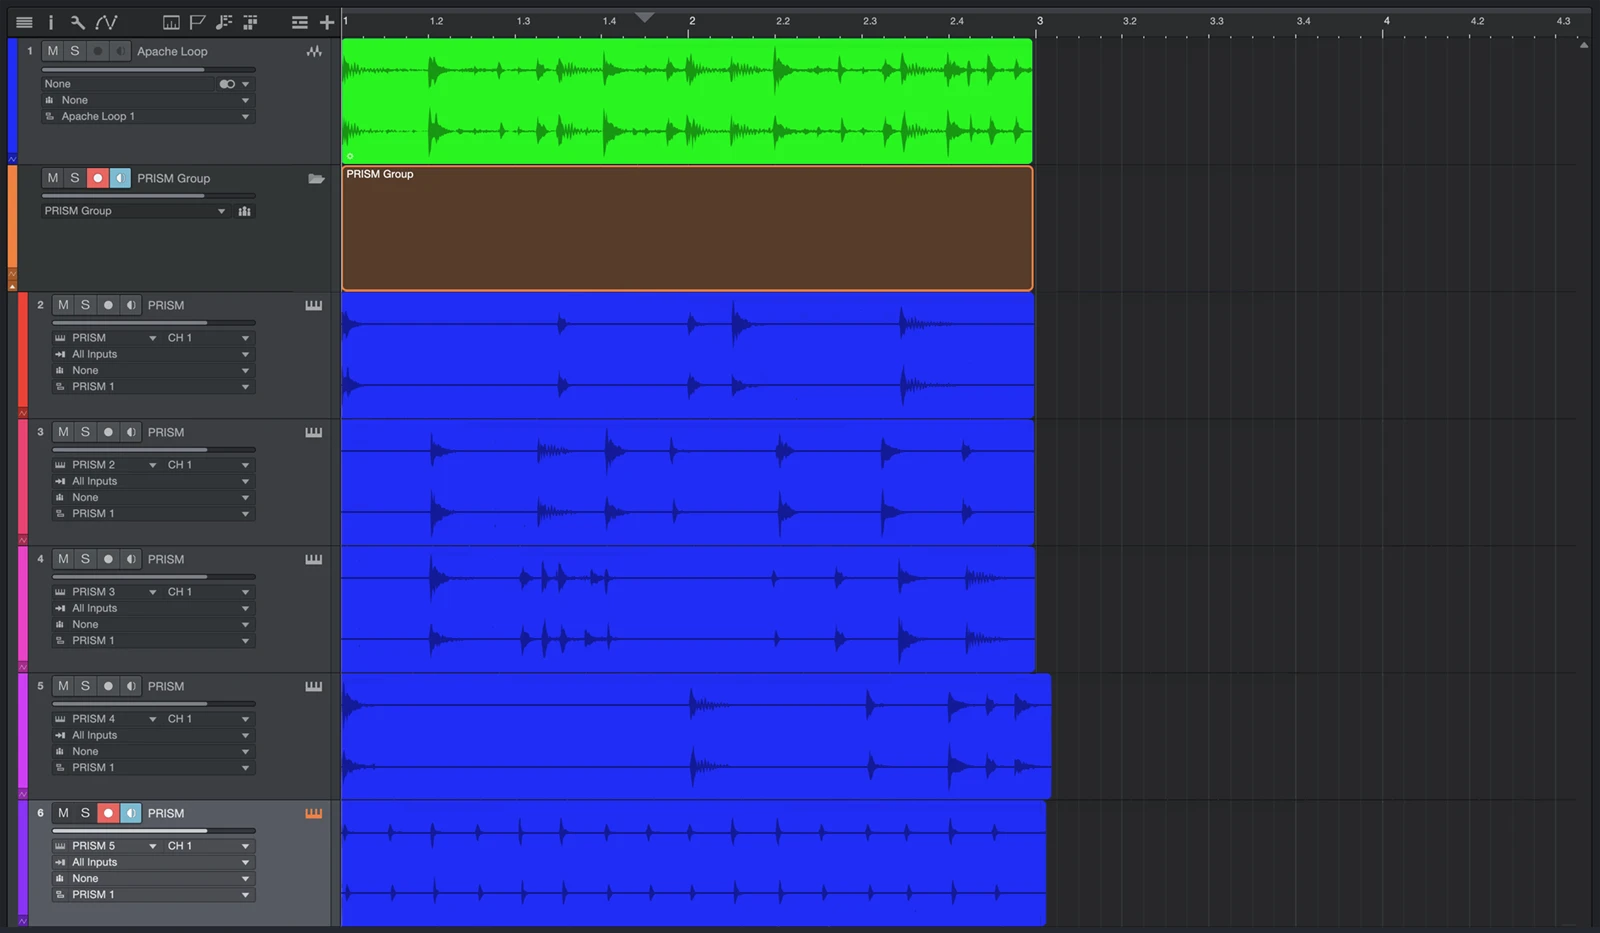Mute the Apache Loop track
This screenshot has width=1600, height=933.
tap(52, 51)
